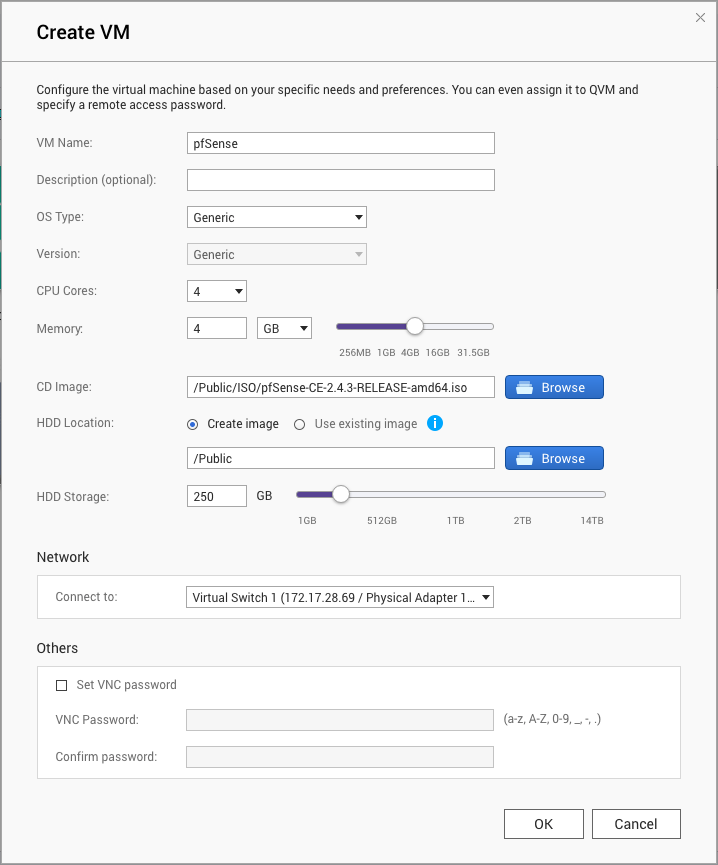Open the Connect to network dropdown
718x865 pixels.
pyautogui.click(x=340, y=598)
